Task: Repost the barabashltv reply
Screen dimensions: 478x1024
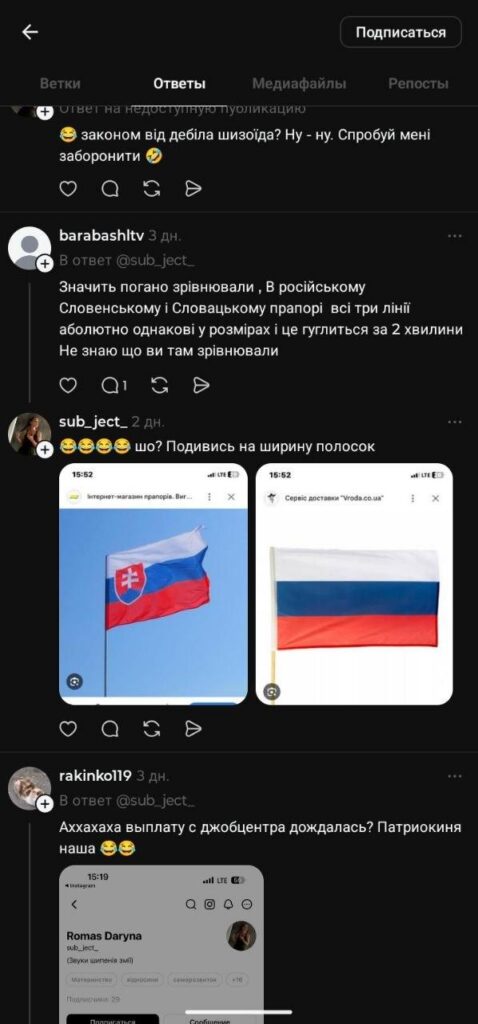Action: [159, 385]
